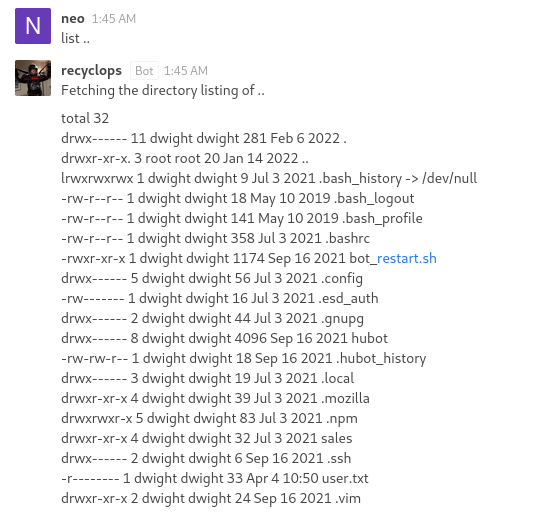This screenshot has width=553, height=514.
Task: Open the recyclops avatar photo
Action: (x=33, y=78)
